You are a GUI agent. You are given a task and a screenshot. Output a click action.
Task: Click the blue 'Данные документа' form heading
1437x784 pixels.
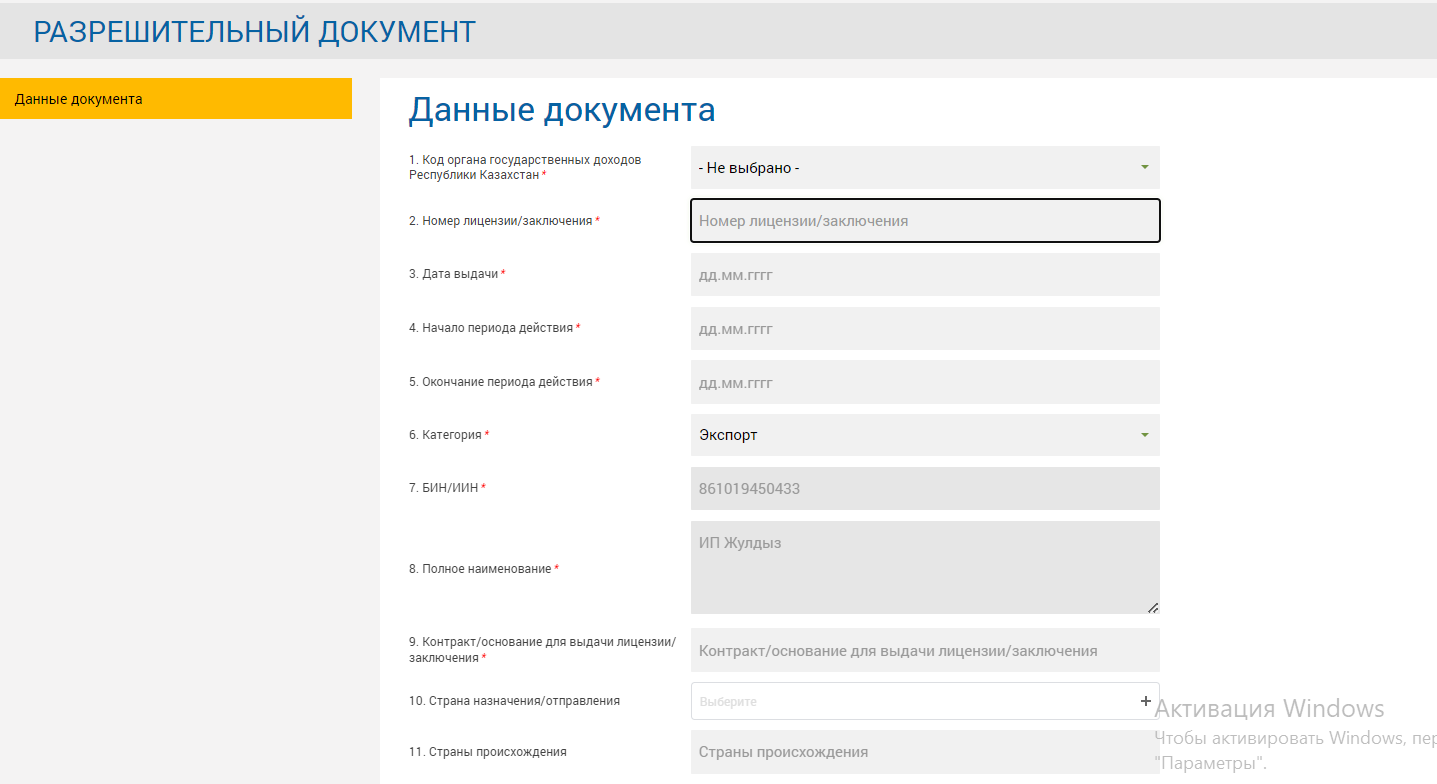coord(561,110)
